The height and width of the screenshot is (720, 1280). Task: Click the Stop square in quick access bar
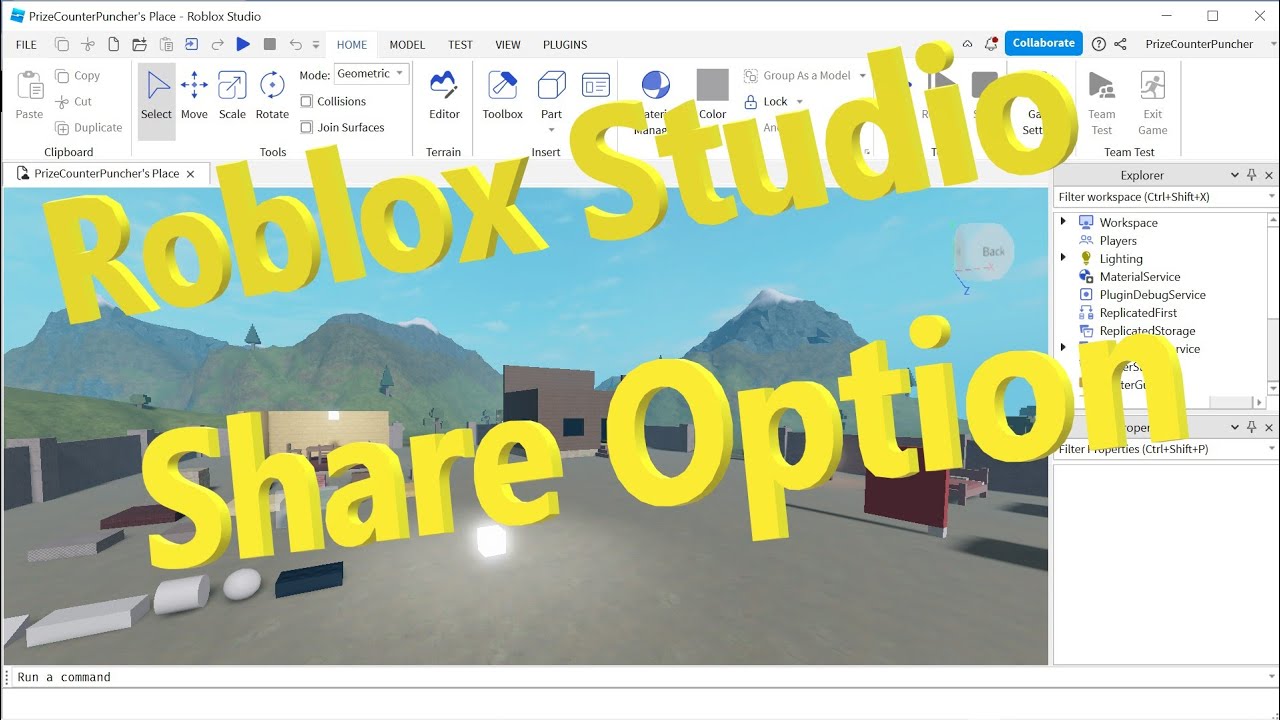point(269,44)
